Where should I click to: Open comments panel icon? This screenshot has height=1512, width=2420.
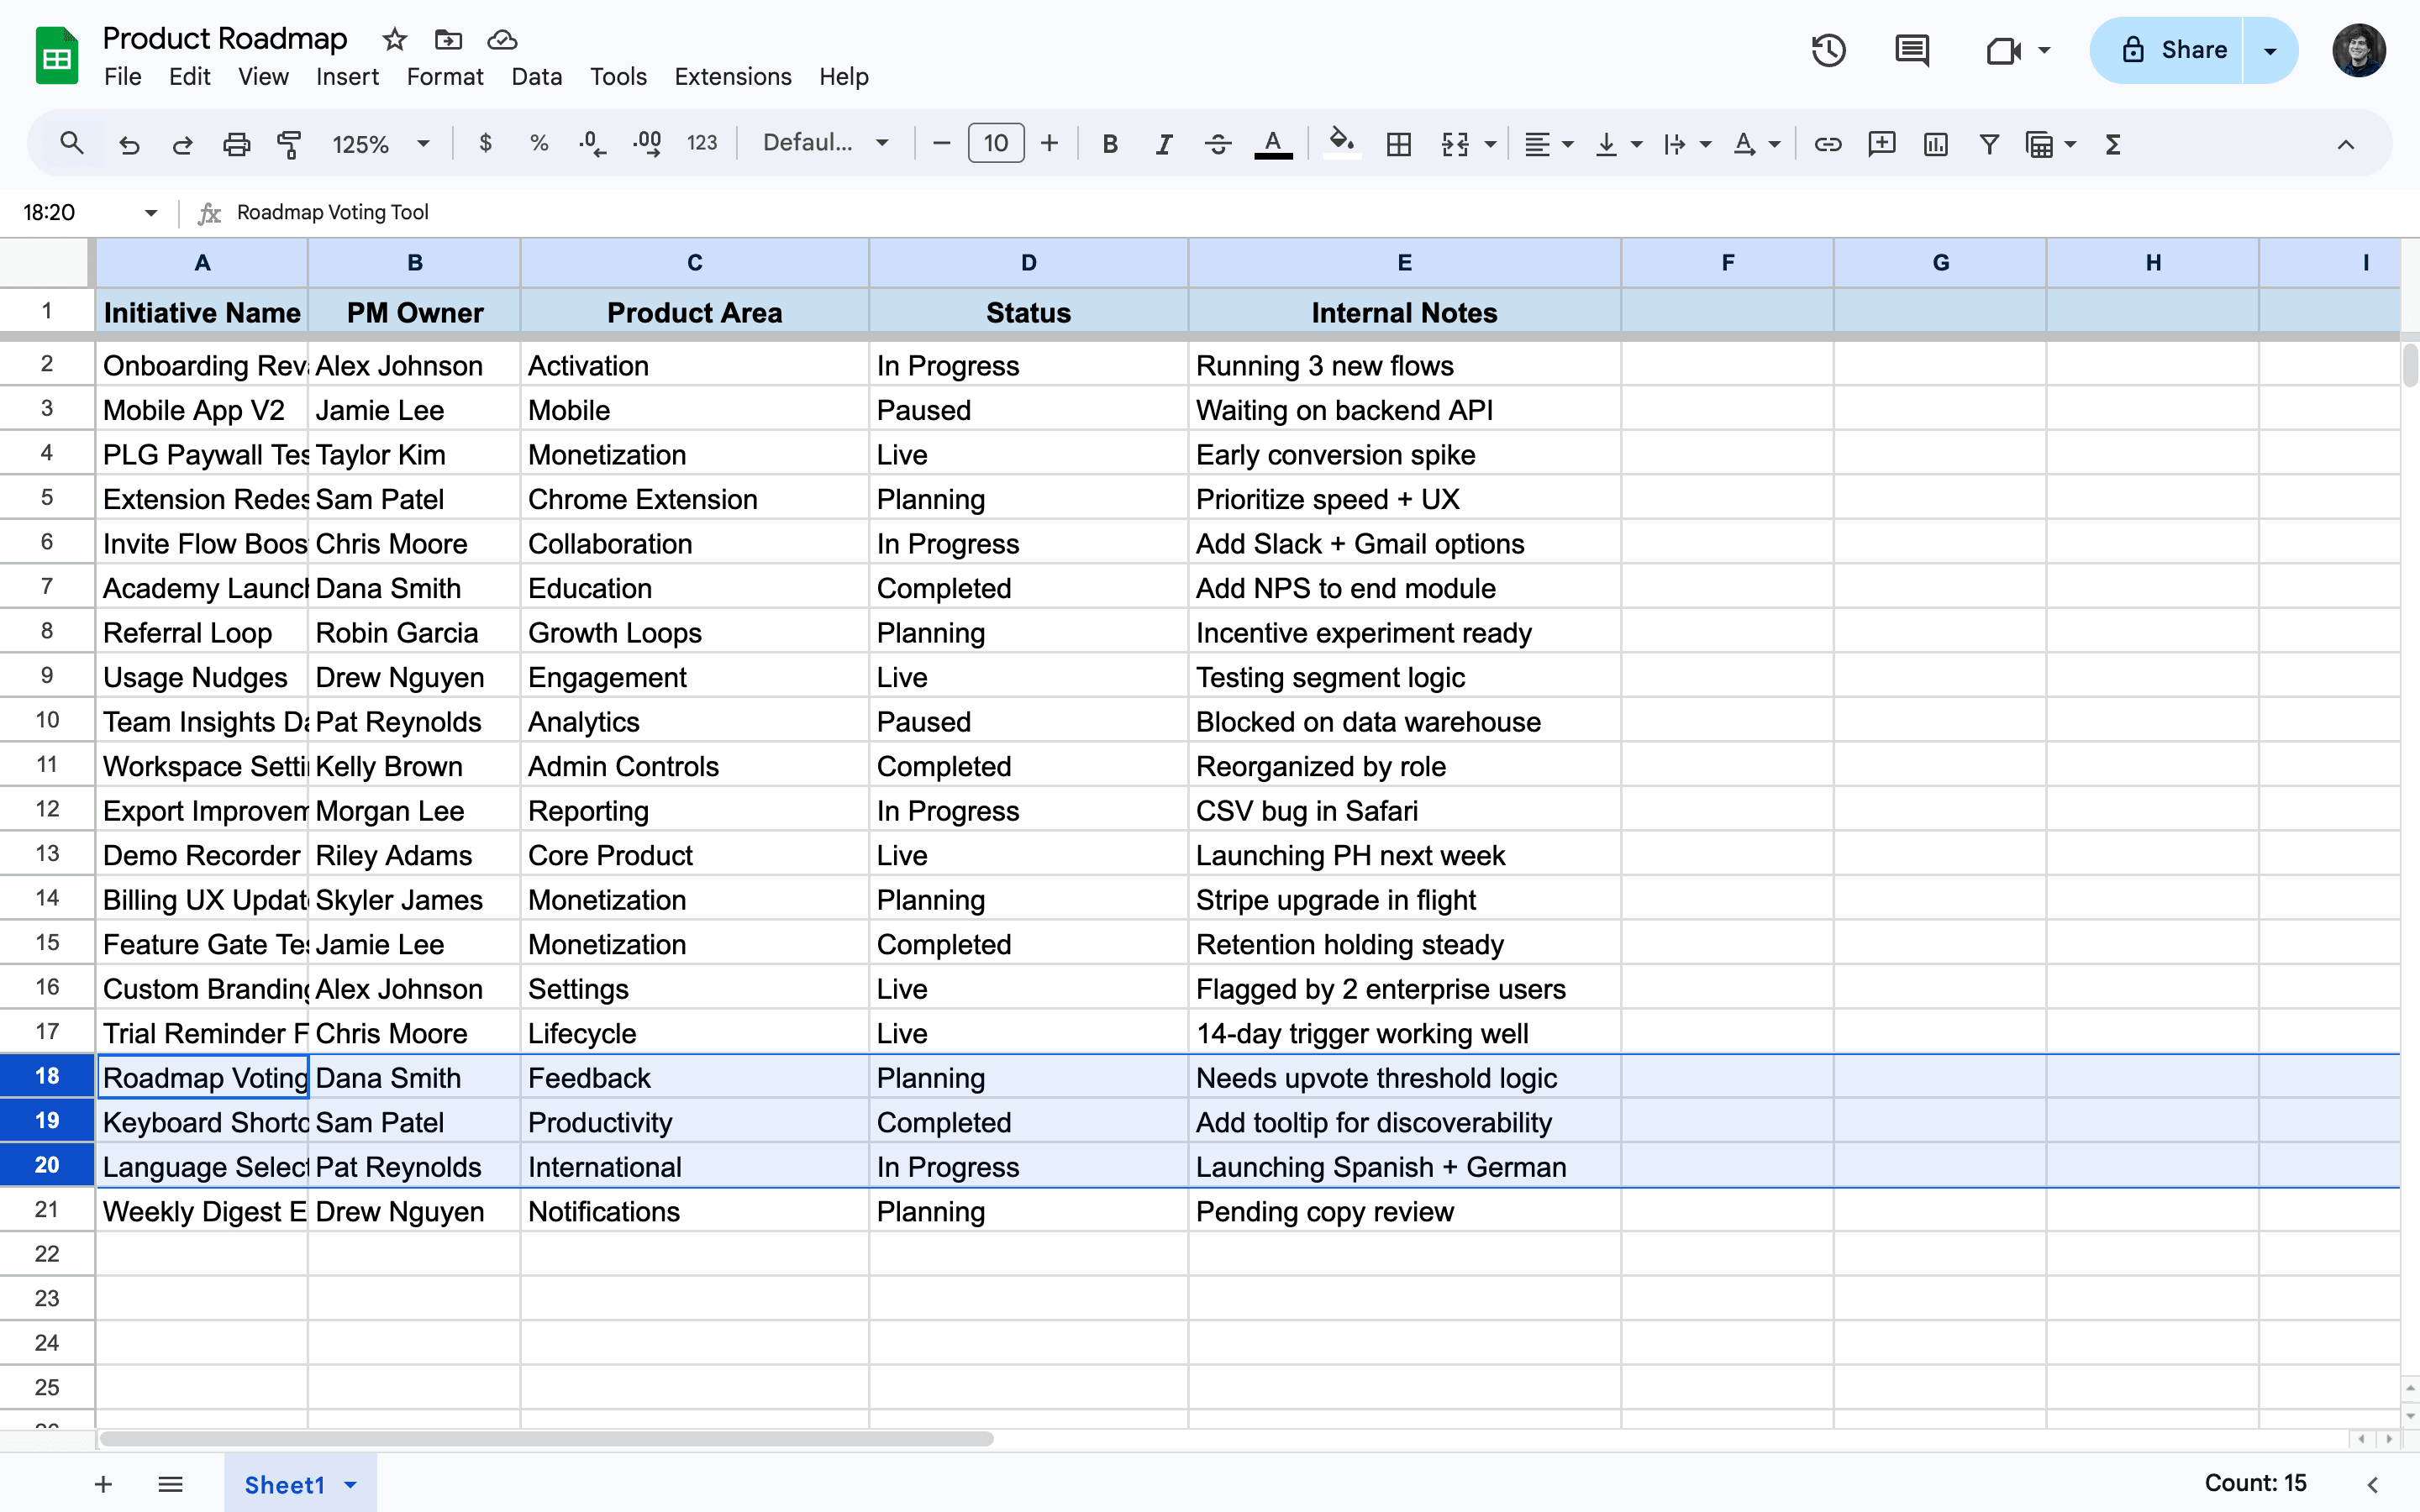1911,50
